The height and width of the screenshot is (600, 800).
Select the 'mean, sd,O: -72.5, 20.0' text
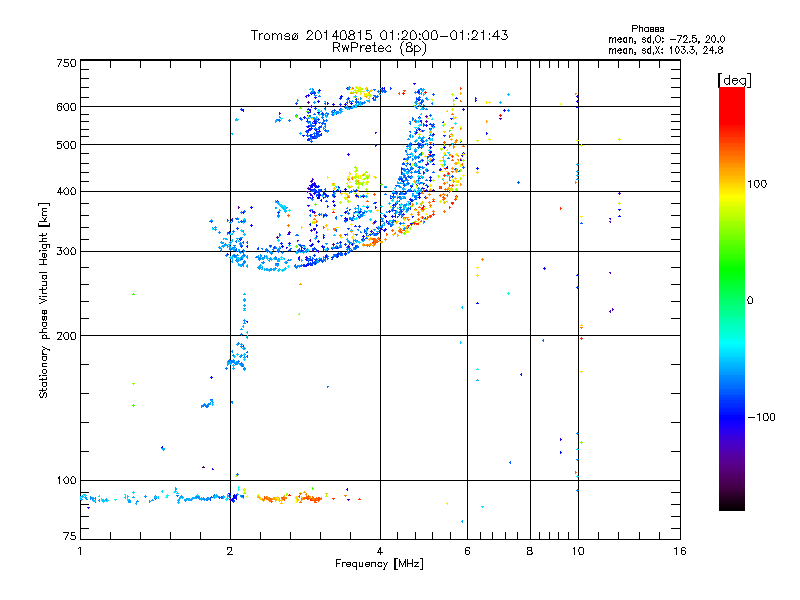point(666,39)
